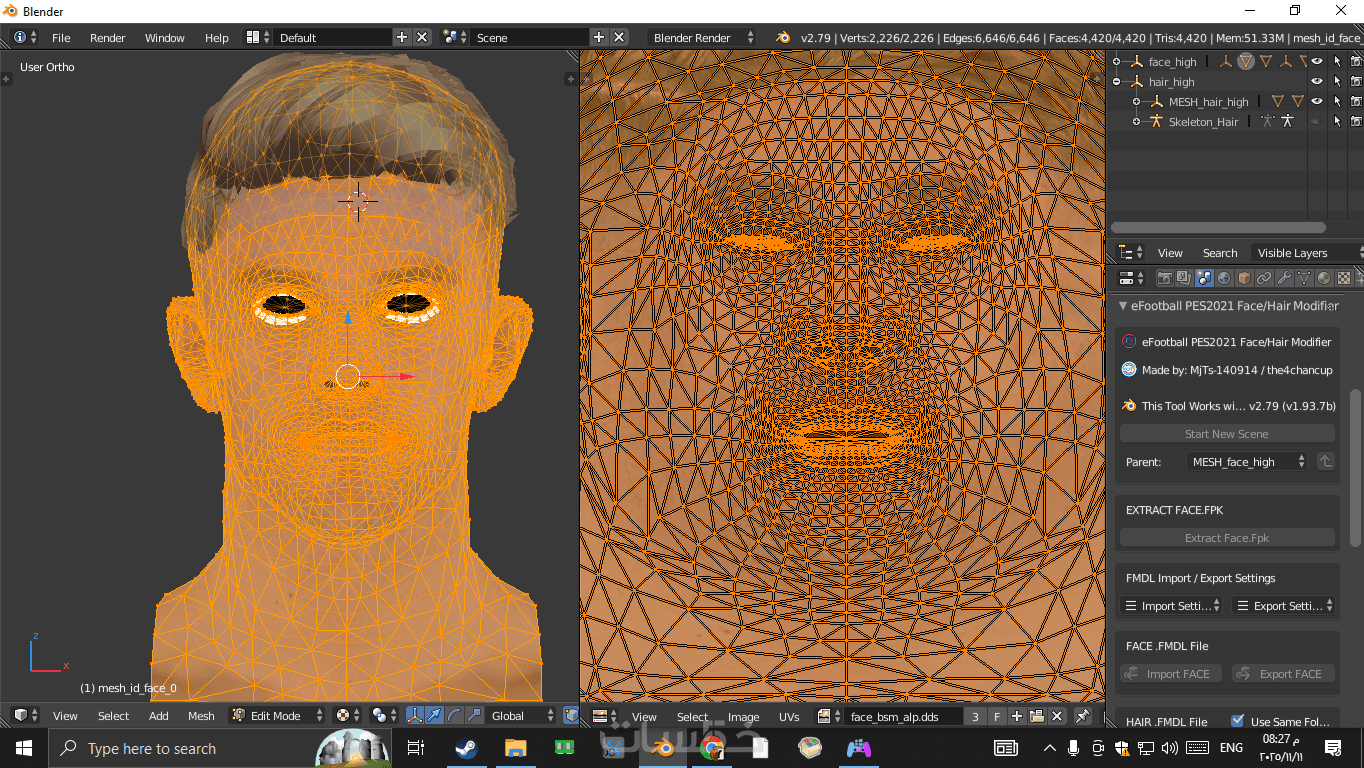Open File Explorer from the taskbar
1364x768 pixels.
[x=515, y=747]
